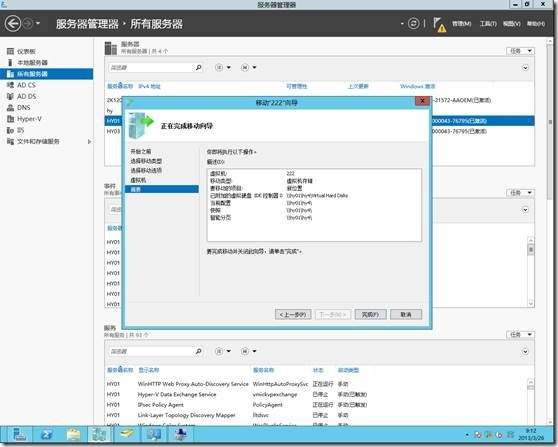Open Server Manager from the taskbar
This screenshot has height=447, width=558.
click(19, 435)
